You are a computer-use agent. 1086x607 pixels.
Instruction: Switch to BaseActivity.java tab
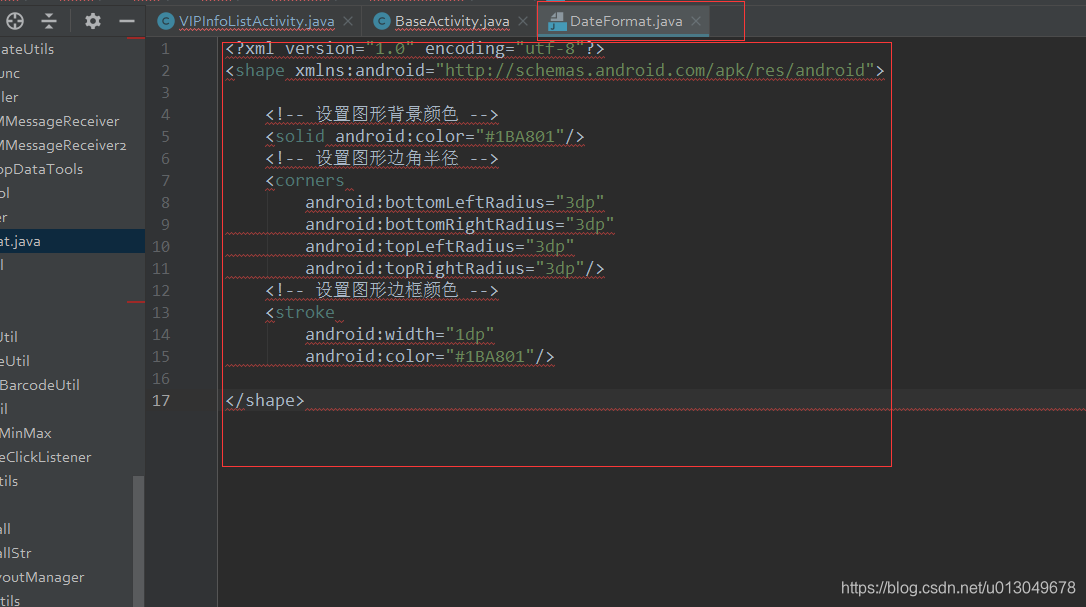pos(452,21)
